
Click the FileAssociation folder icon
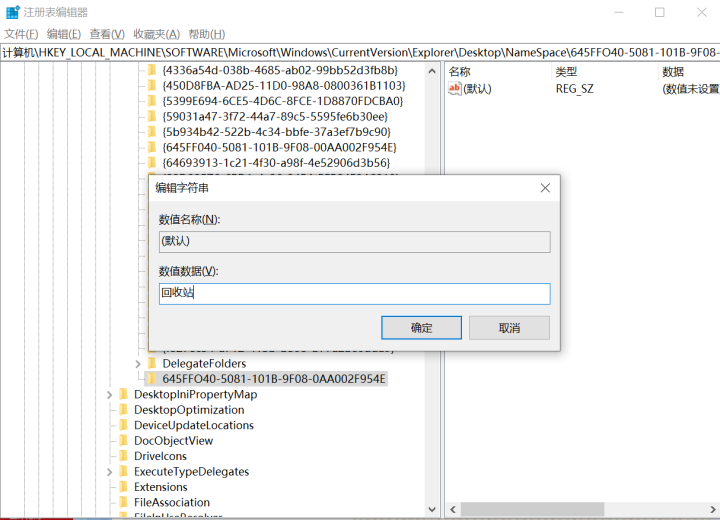pos(124,502)
